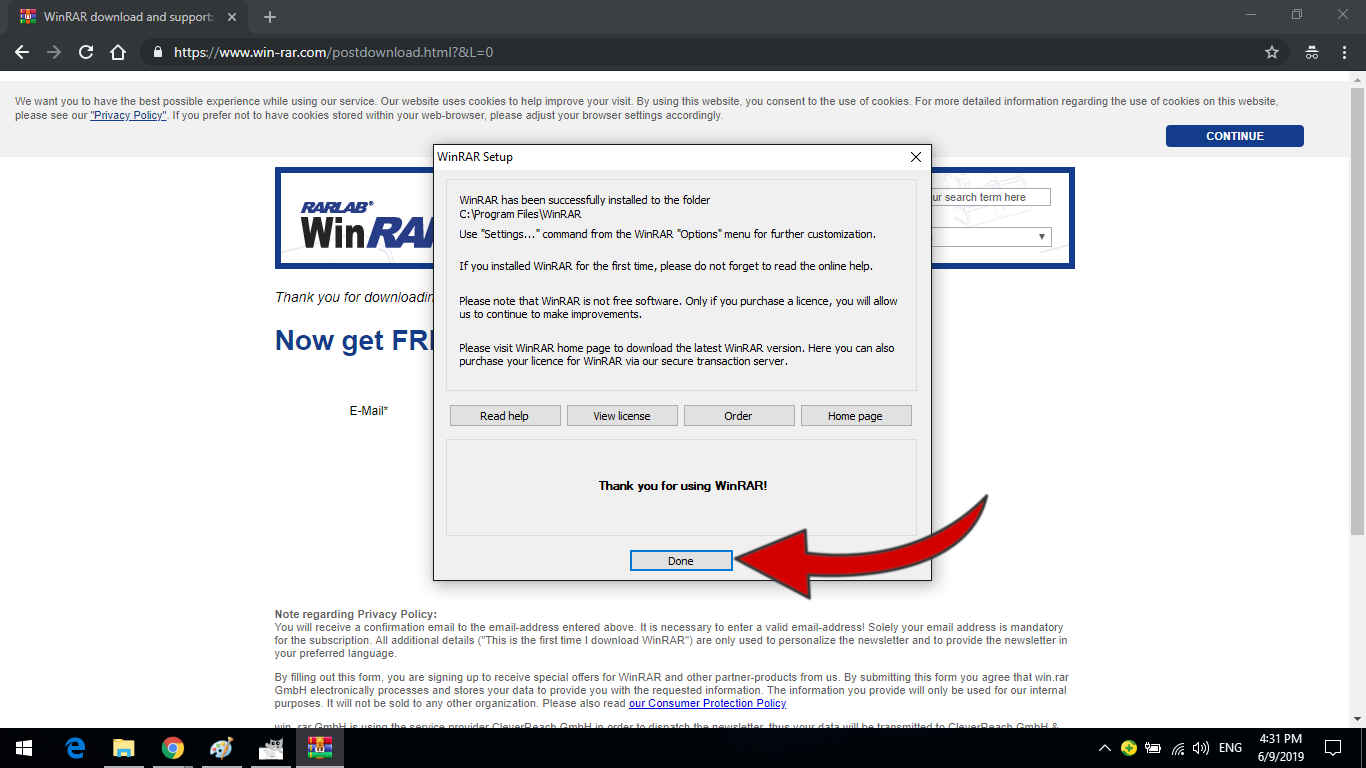
Task: Open File Explorer from taskbar
Action: pyautogui.click(x=124, y=748)
